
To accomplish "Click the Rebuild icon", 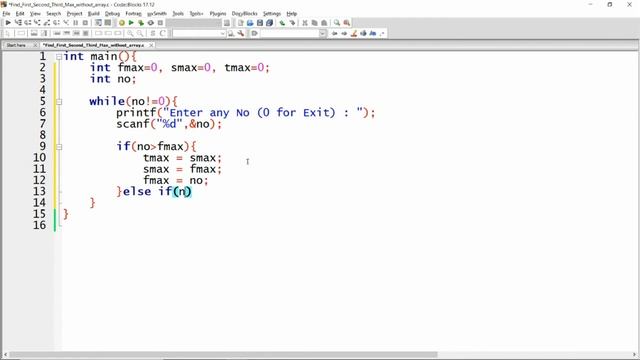I will coord(151,22).
